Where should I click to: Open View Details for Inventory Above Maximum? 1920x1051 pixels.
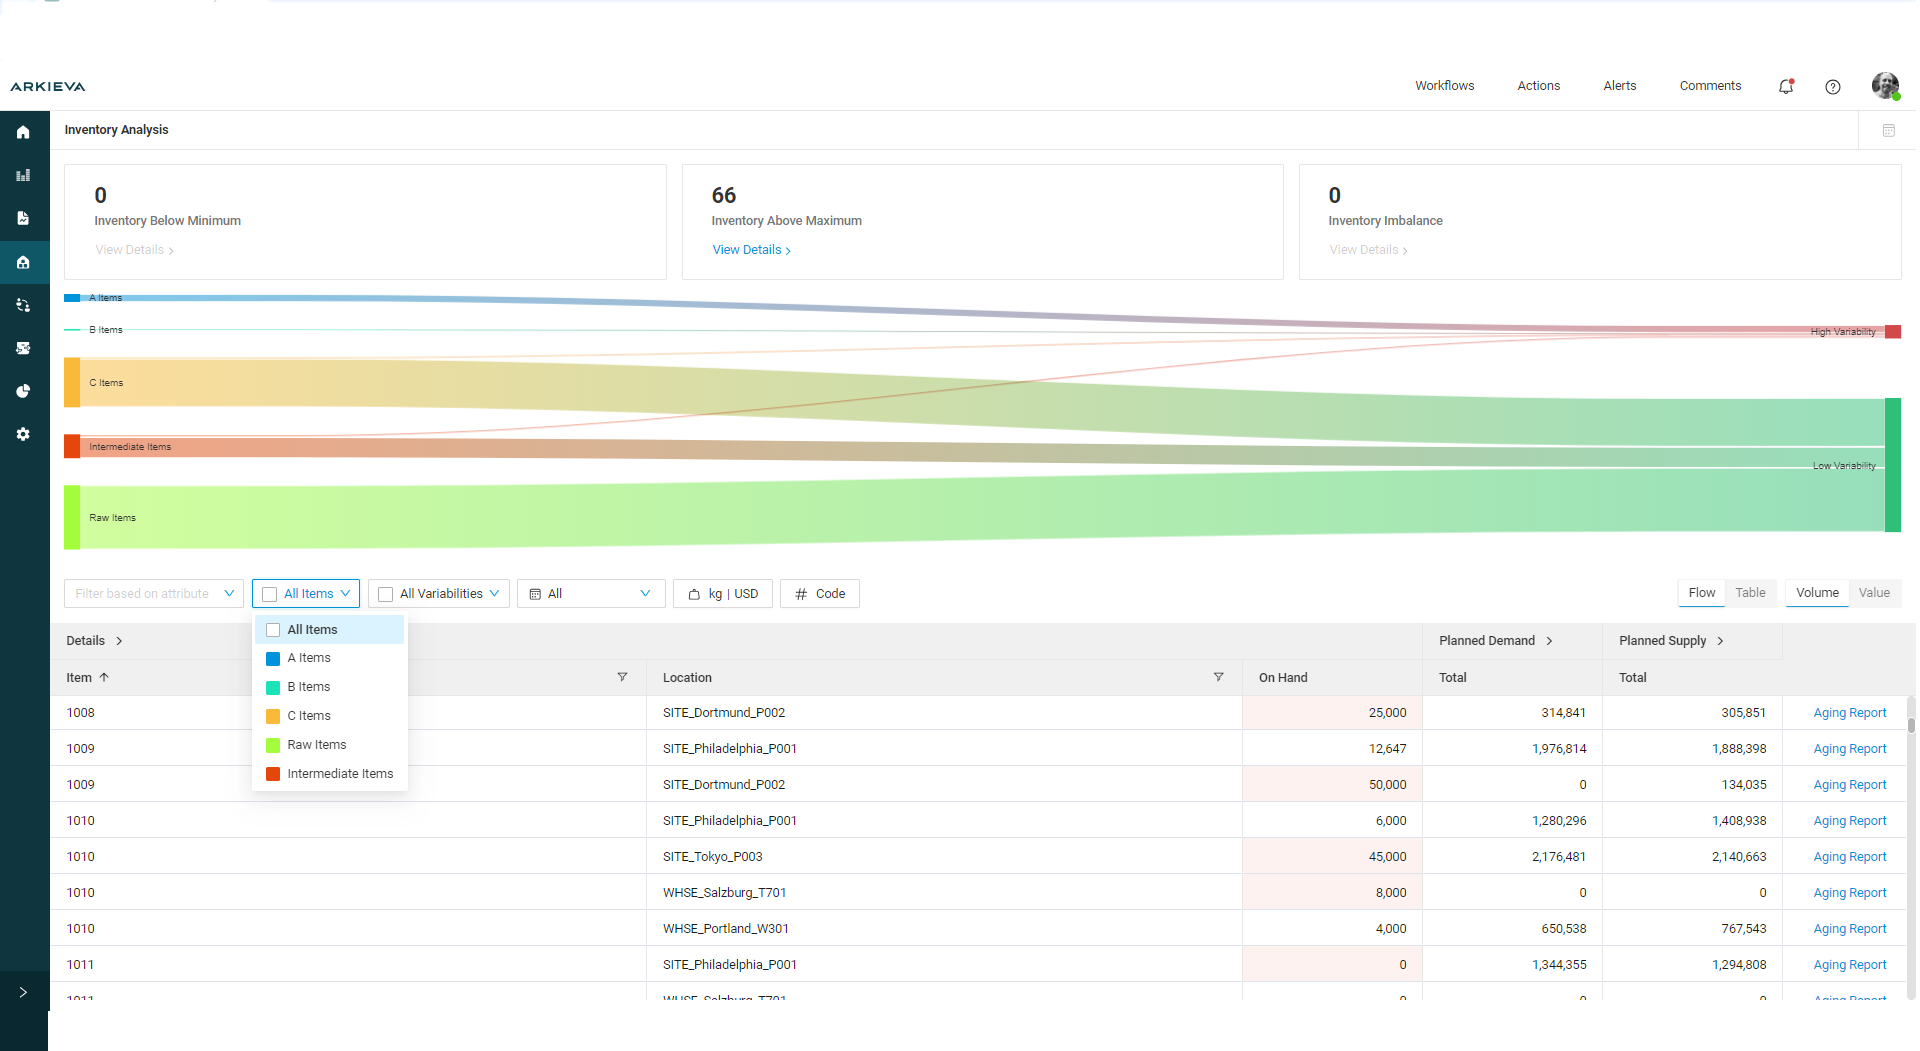[x=751, y=250]
